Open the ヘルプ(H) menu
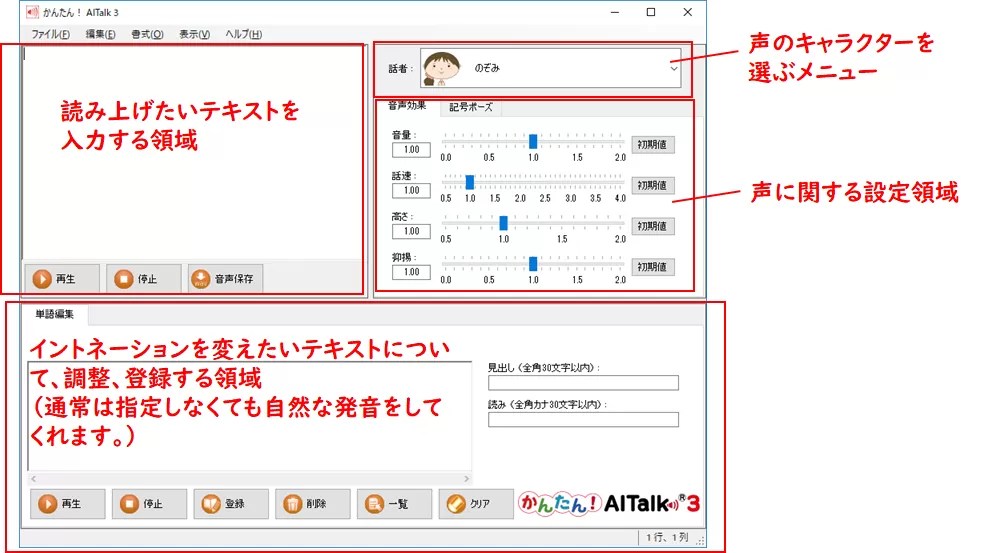 tap(243, 34)
